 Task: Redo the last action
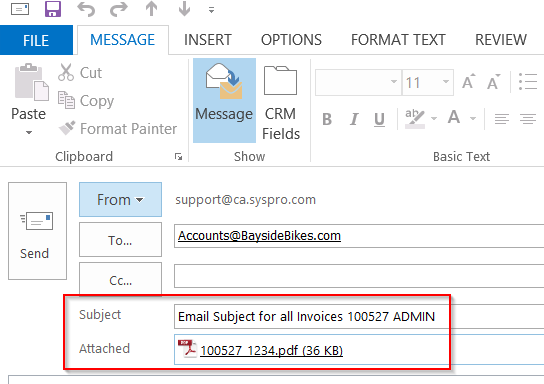tap(119, 9)
